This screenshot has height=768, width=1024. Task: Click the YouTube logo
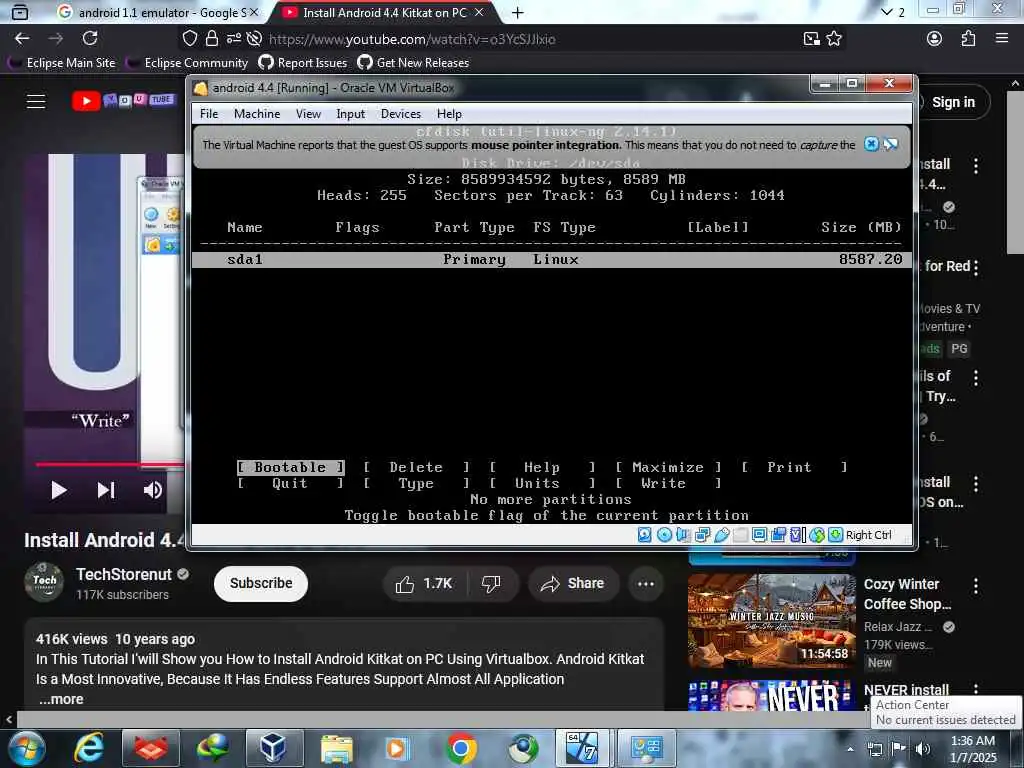(x=124, y=101)
